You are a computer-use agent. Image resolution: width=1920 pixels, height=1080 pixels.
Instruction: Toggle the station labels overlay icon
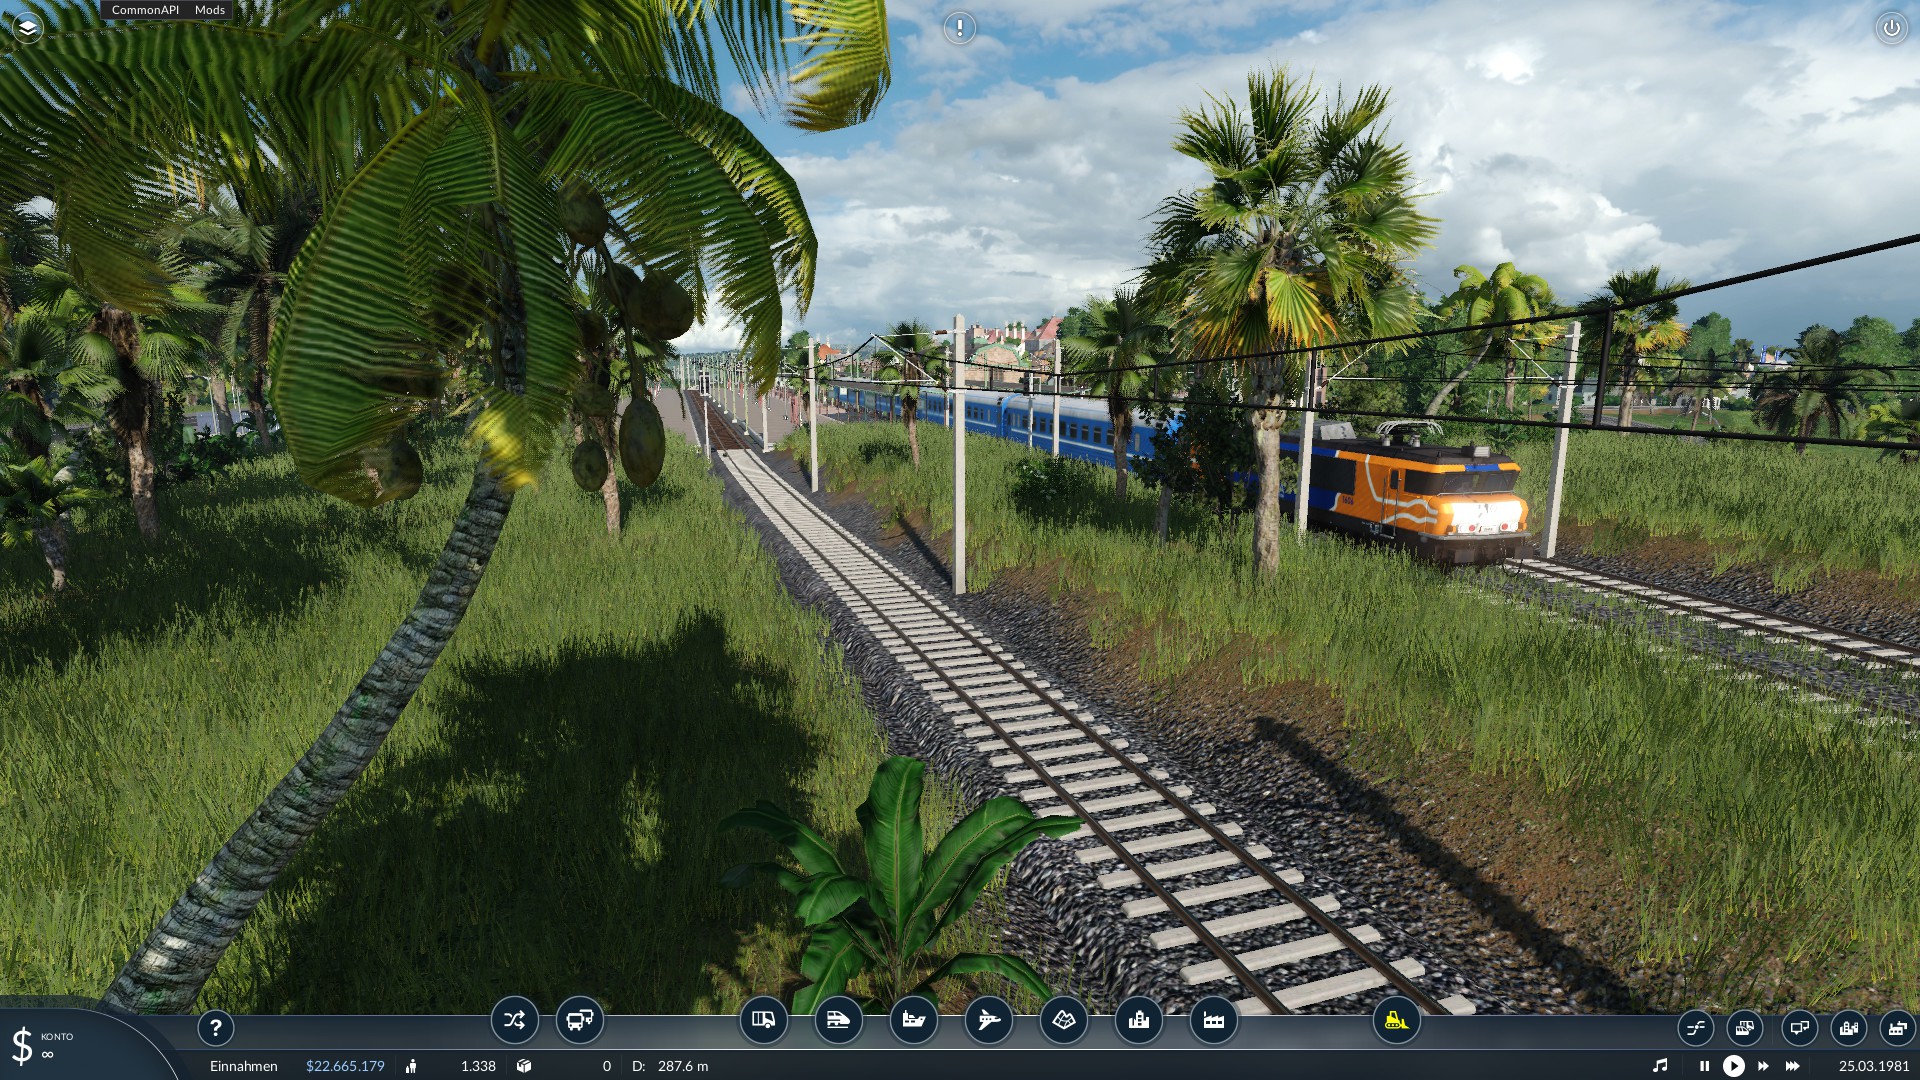point(1799,1027)
